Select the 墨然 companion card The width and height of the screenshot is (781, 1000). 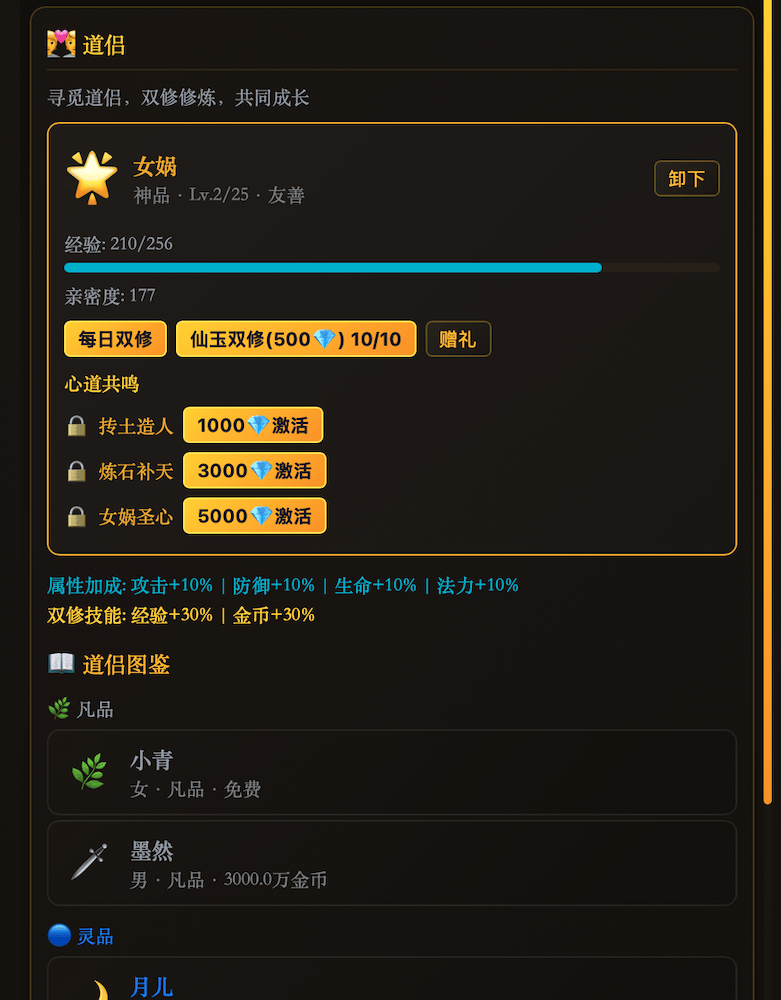pos(392,862)
